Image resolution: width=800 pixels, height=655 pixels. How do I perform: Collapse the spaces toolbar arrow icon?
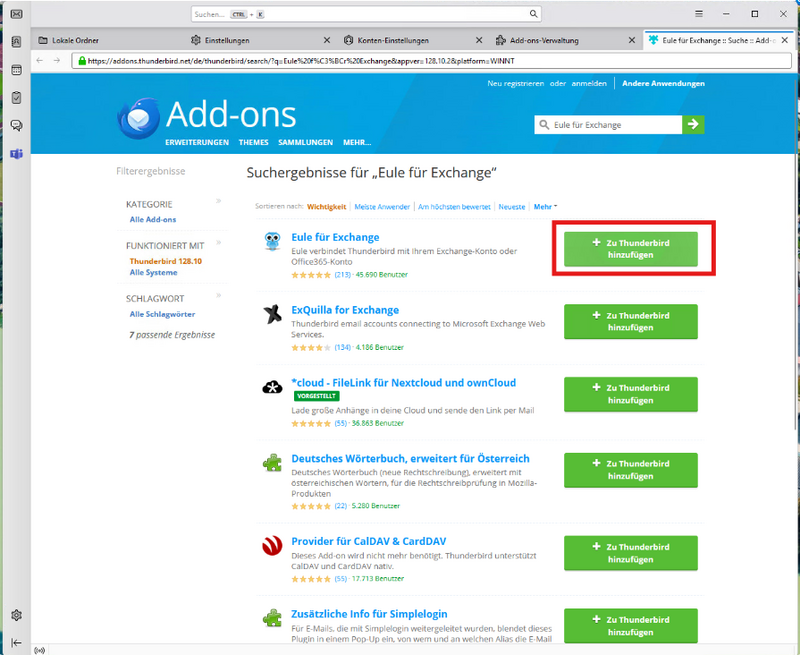tap(16, 643)
